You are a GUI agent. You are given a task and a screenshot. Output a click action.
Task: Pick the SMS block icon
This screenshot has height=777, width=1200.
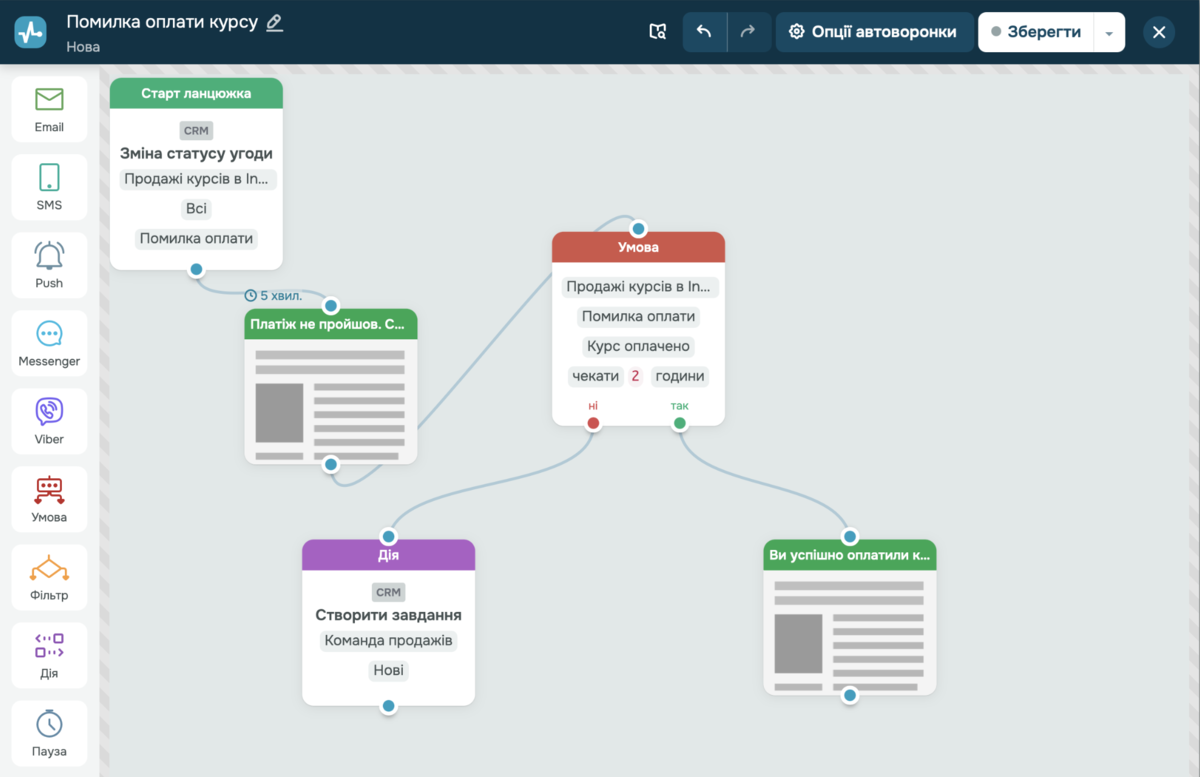49,177
